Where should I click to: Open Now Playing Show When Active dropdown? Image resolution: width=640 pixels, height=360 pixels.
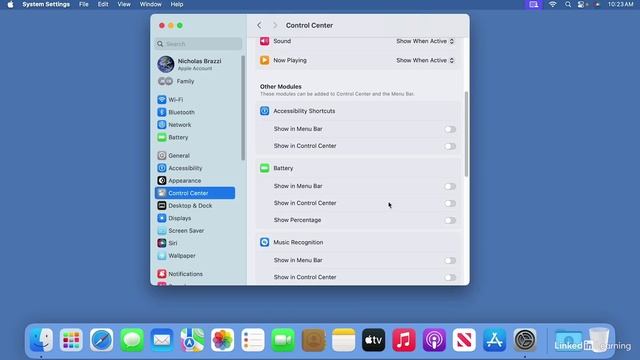click(425, 60)
